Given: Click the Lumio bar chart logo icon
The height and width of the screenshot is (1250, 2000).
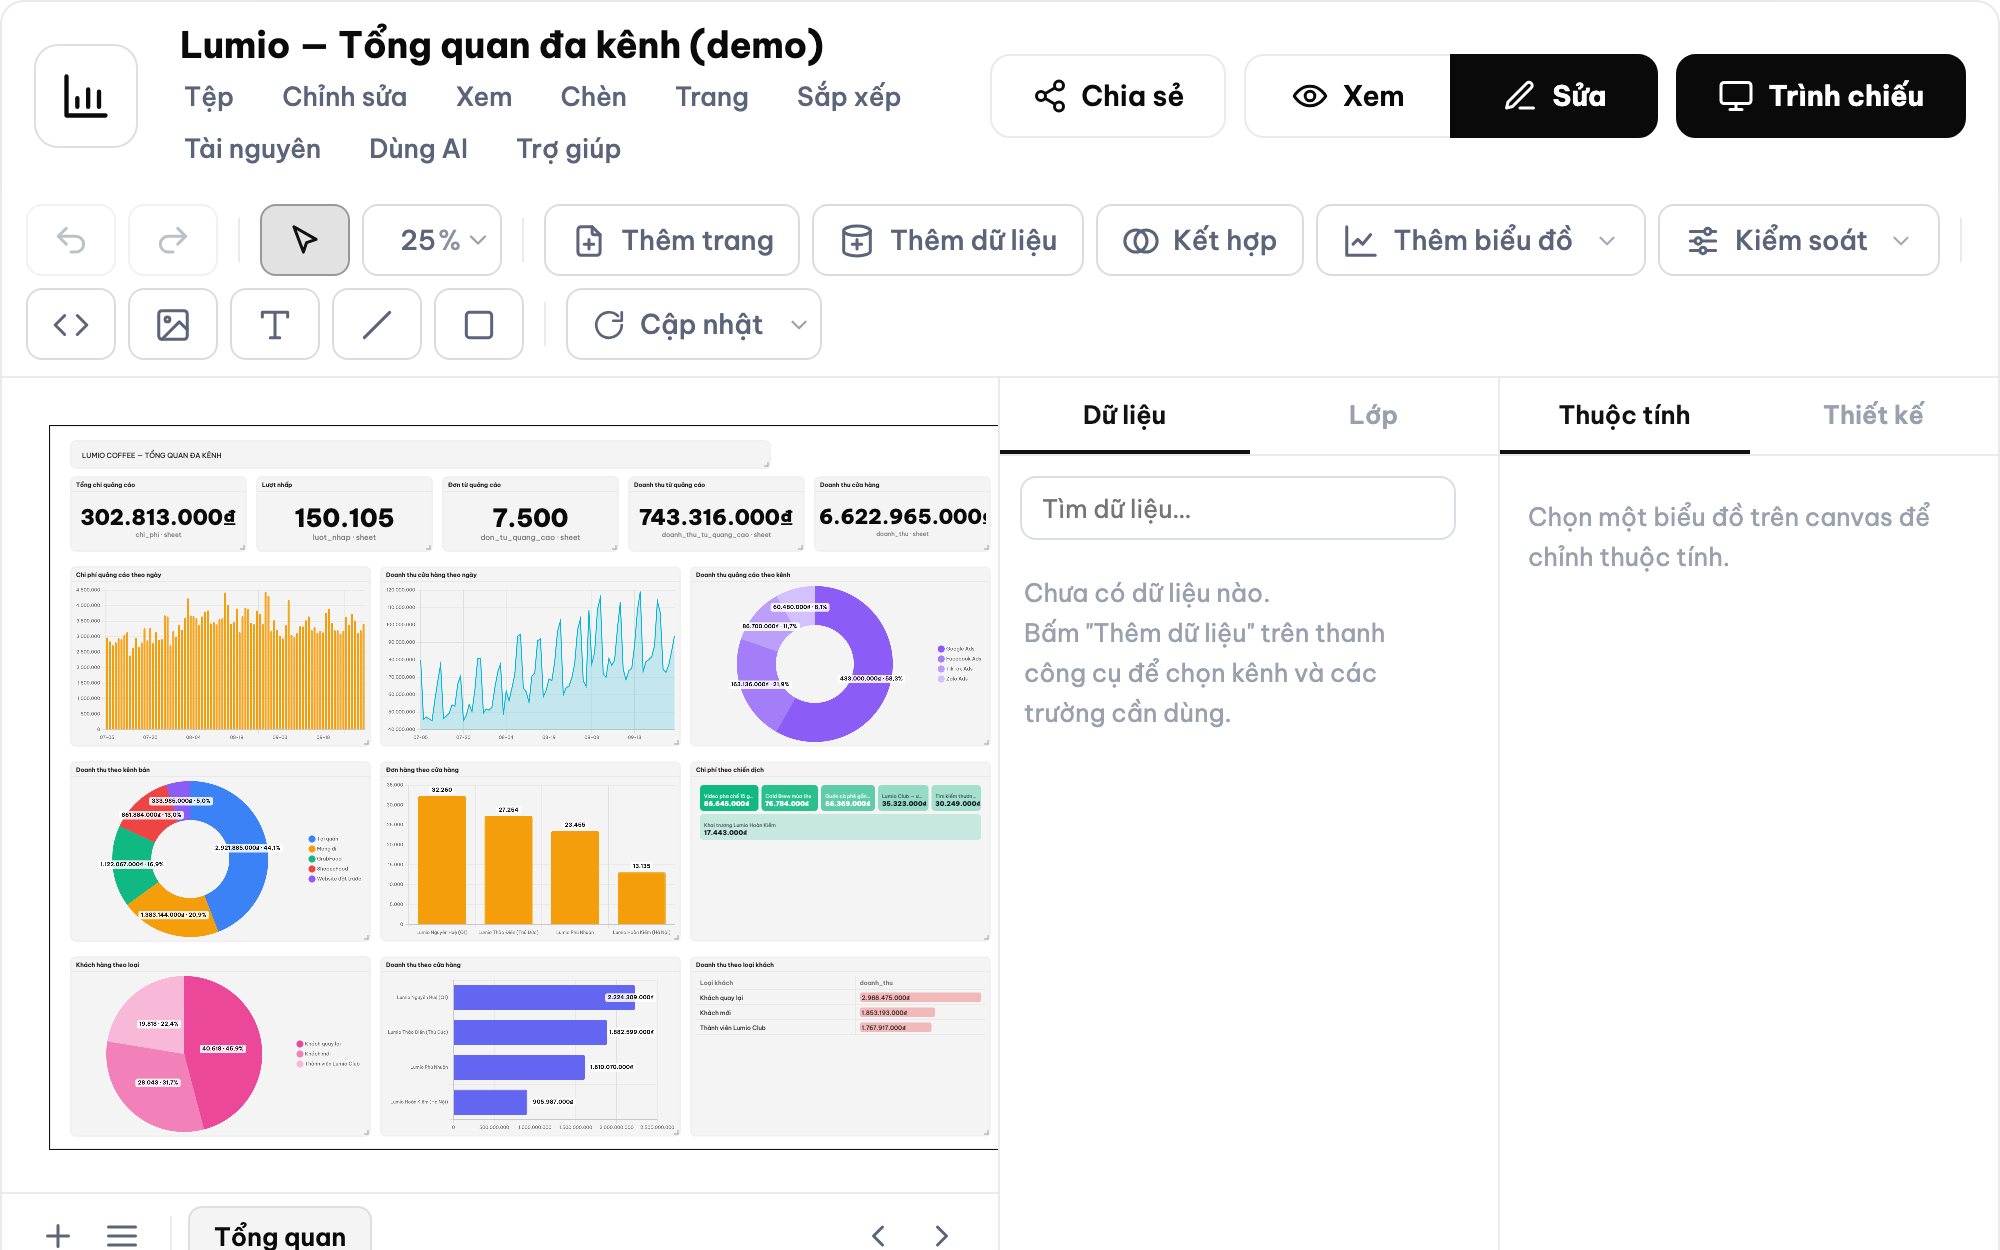Looking at the screenshot, I should (86, 96).
